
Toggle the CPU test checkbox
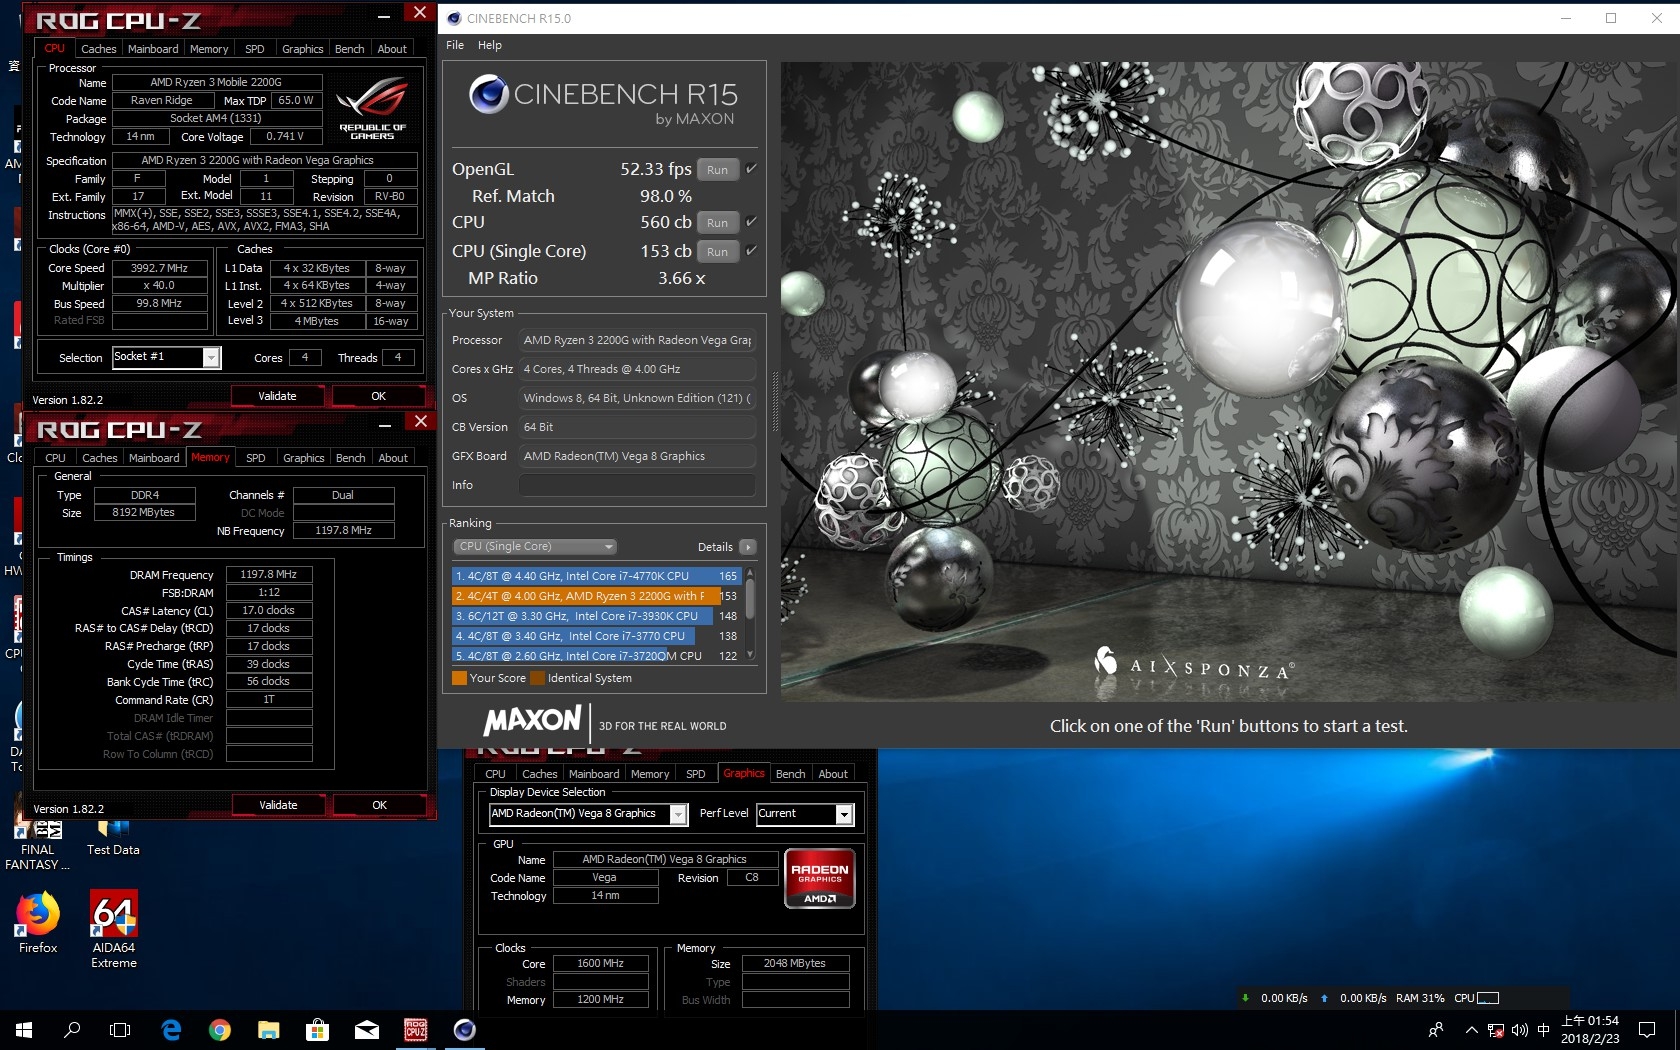coord(751,222)
